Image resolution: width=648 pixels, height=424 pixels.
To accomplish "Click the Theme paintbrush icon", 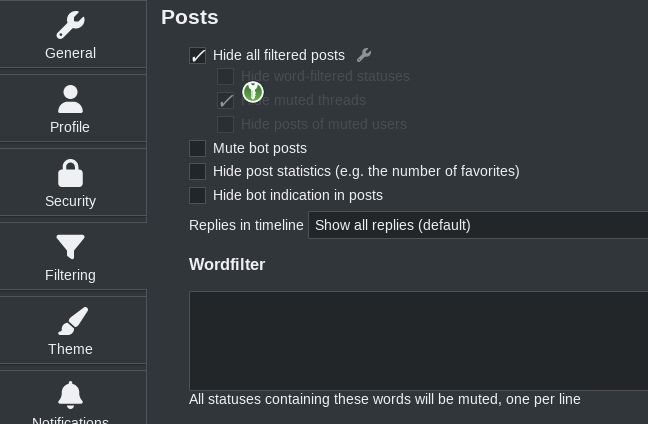I will tap(70, 321).
